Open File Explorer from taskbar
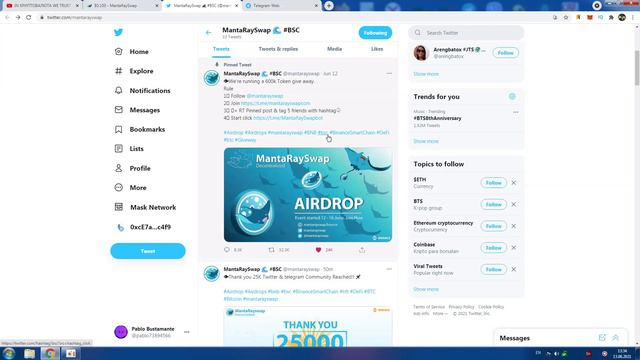The image size is (640, 360). tap(29, 353)
